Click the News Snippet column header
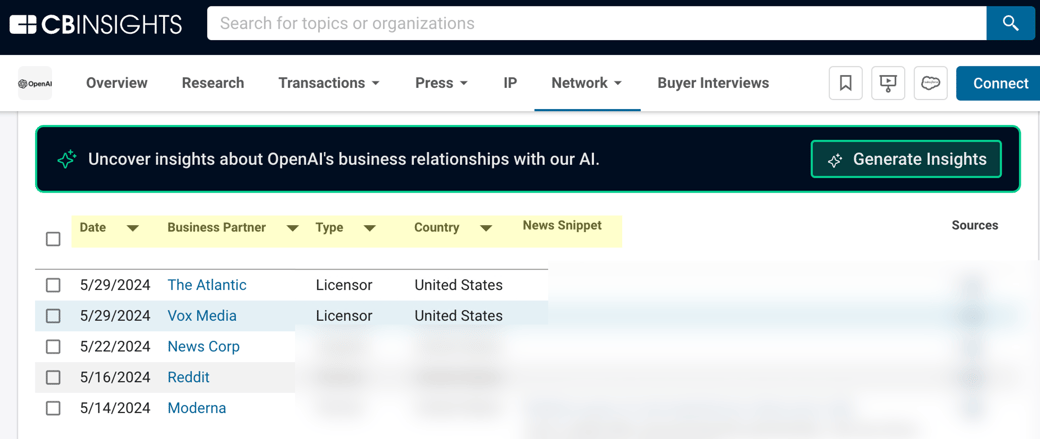 (562, 225)
